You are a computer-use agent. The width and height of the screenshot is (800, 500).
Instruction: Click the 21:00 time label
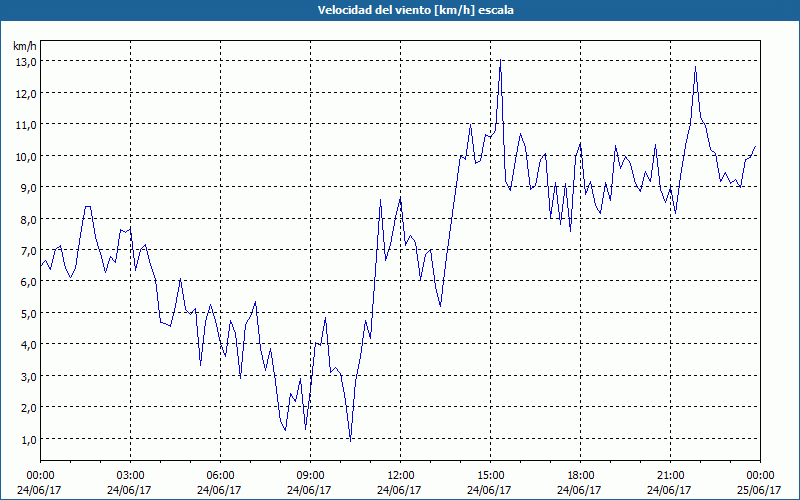click(x=670, y=476)
